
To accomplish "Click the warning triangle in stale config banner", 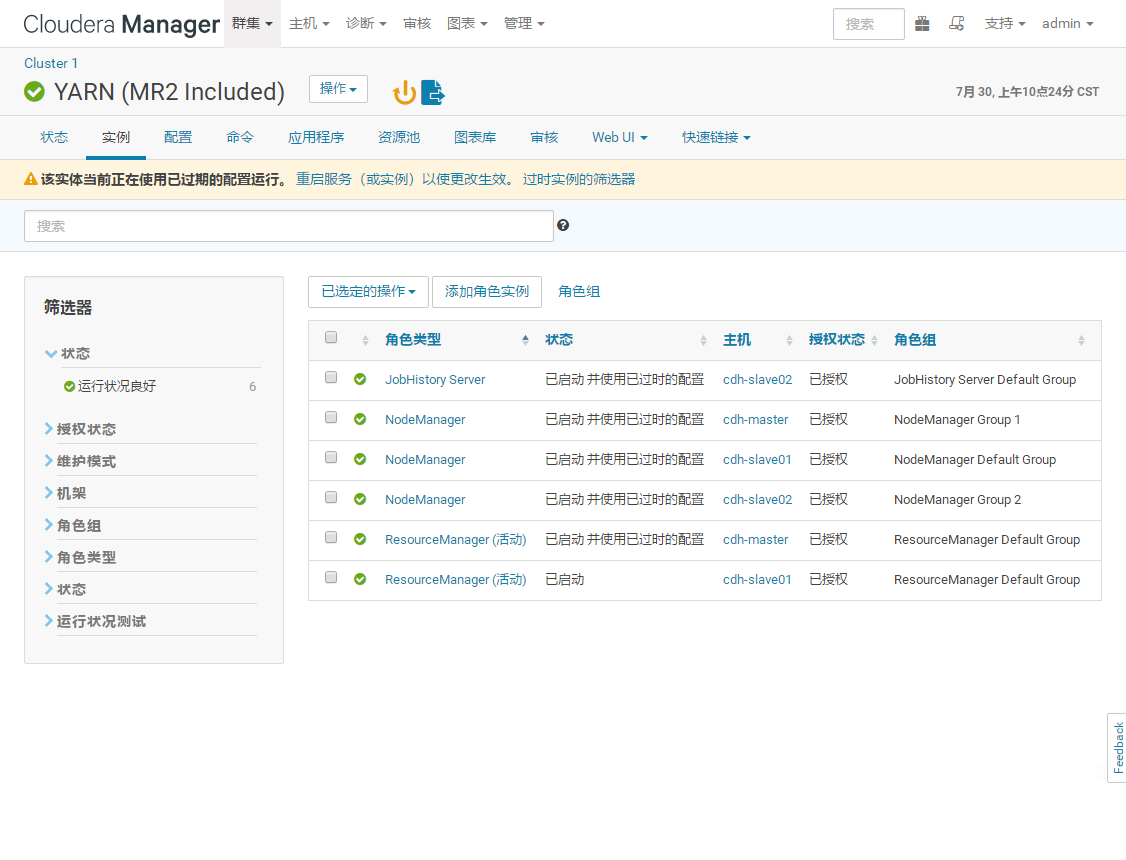I will tap(31, 179).
